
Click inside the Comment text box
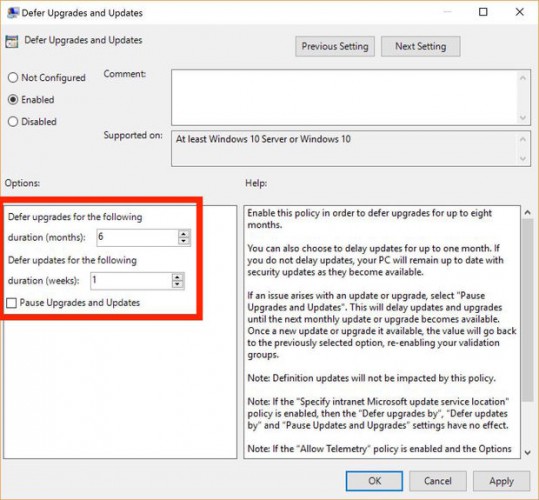pos(344,97)
